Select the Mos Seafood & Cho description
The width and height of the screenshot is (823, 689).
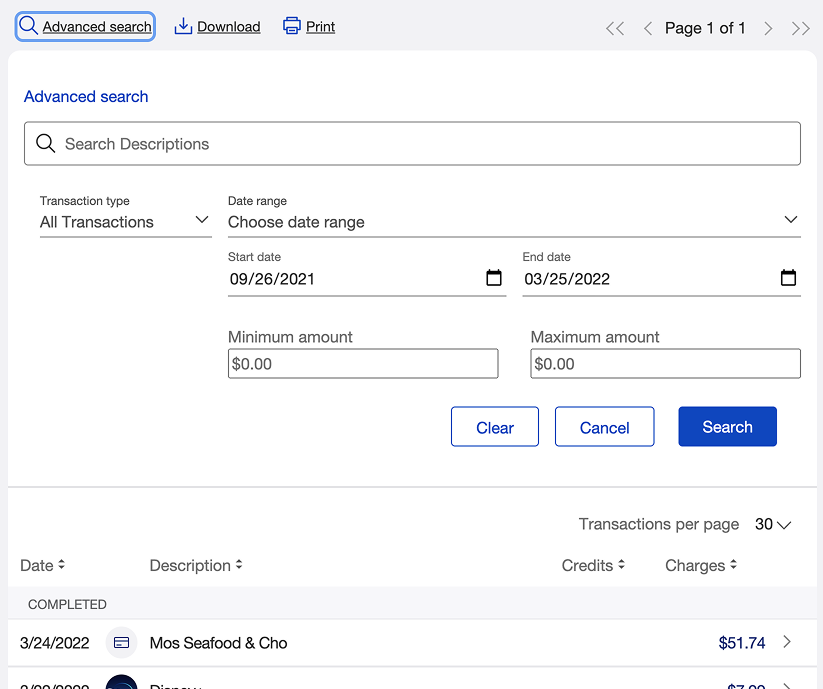pyautogui.click(x=218, y=643)
